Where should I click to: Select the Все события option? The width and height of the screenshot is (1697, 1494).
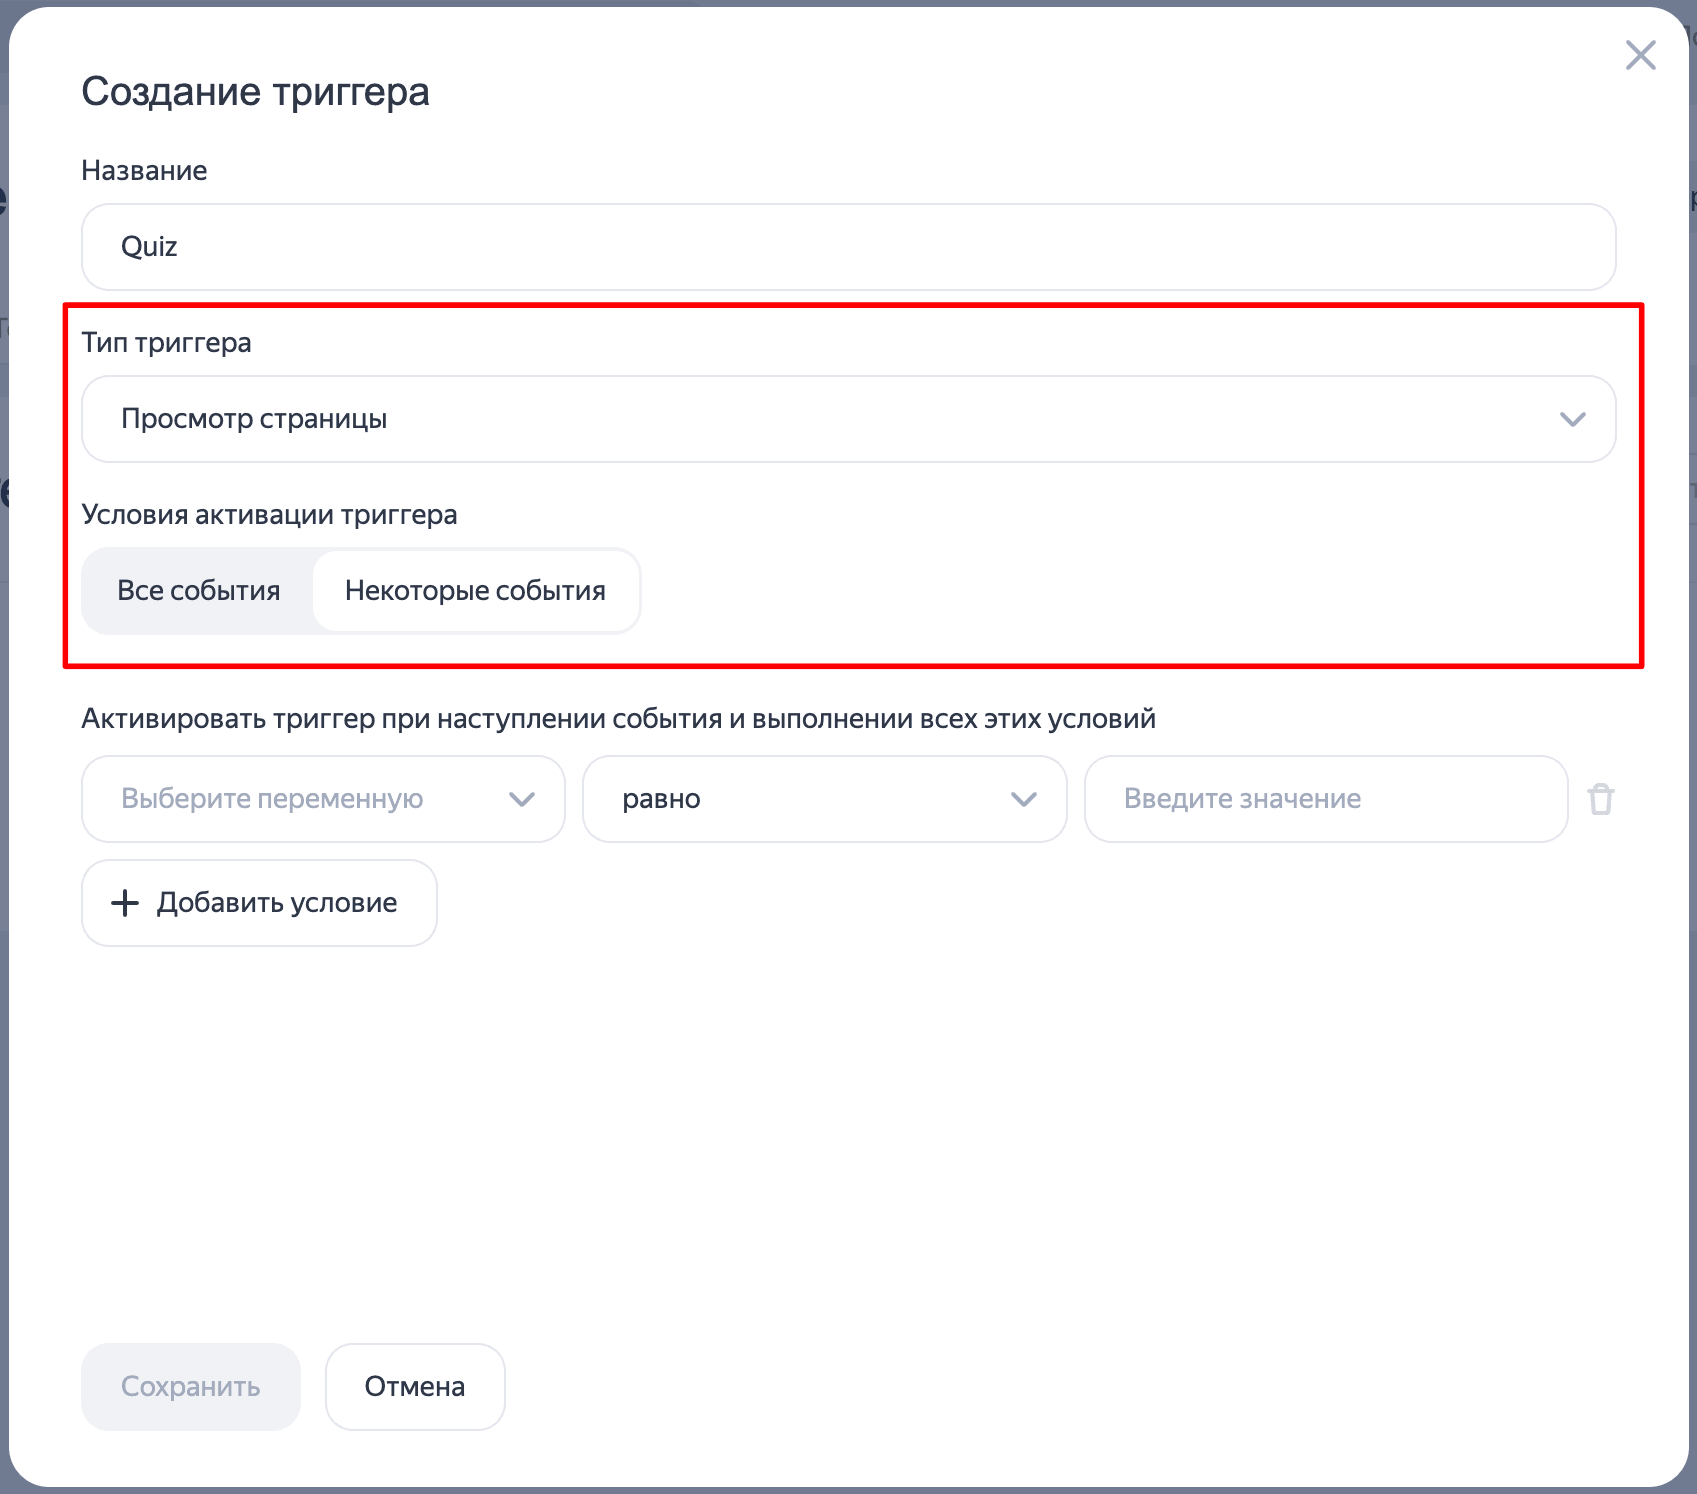(198, 591)
